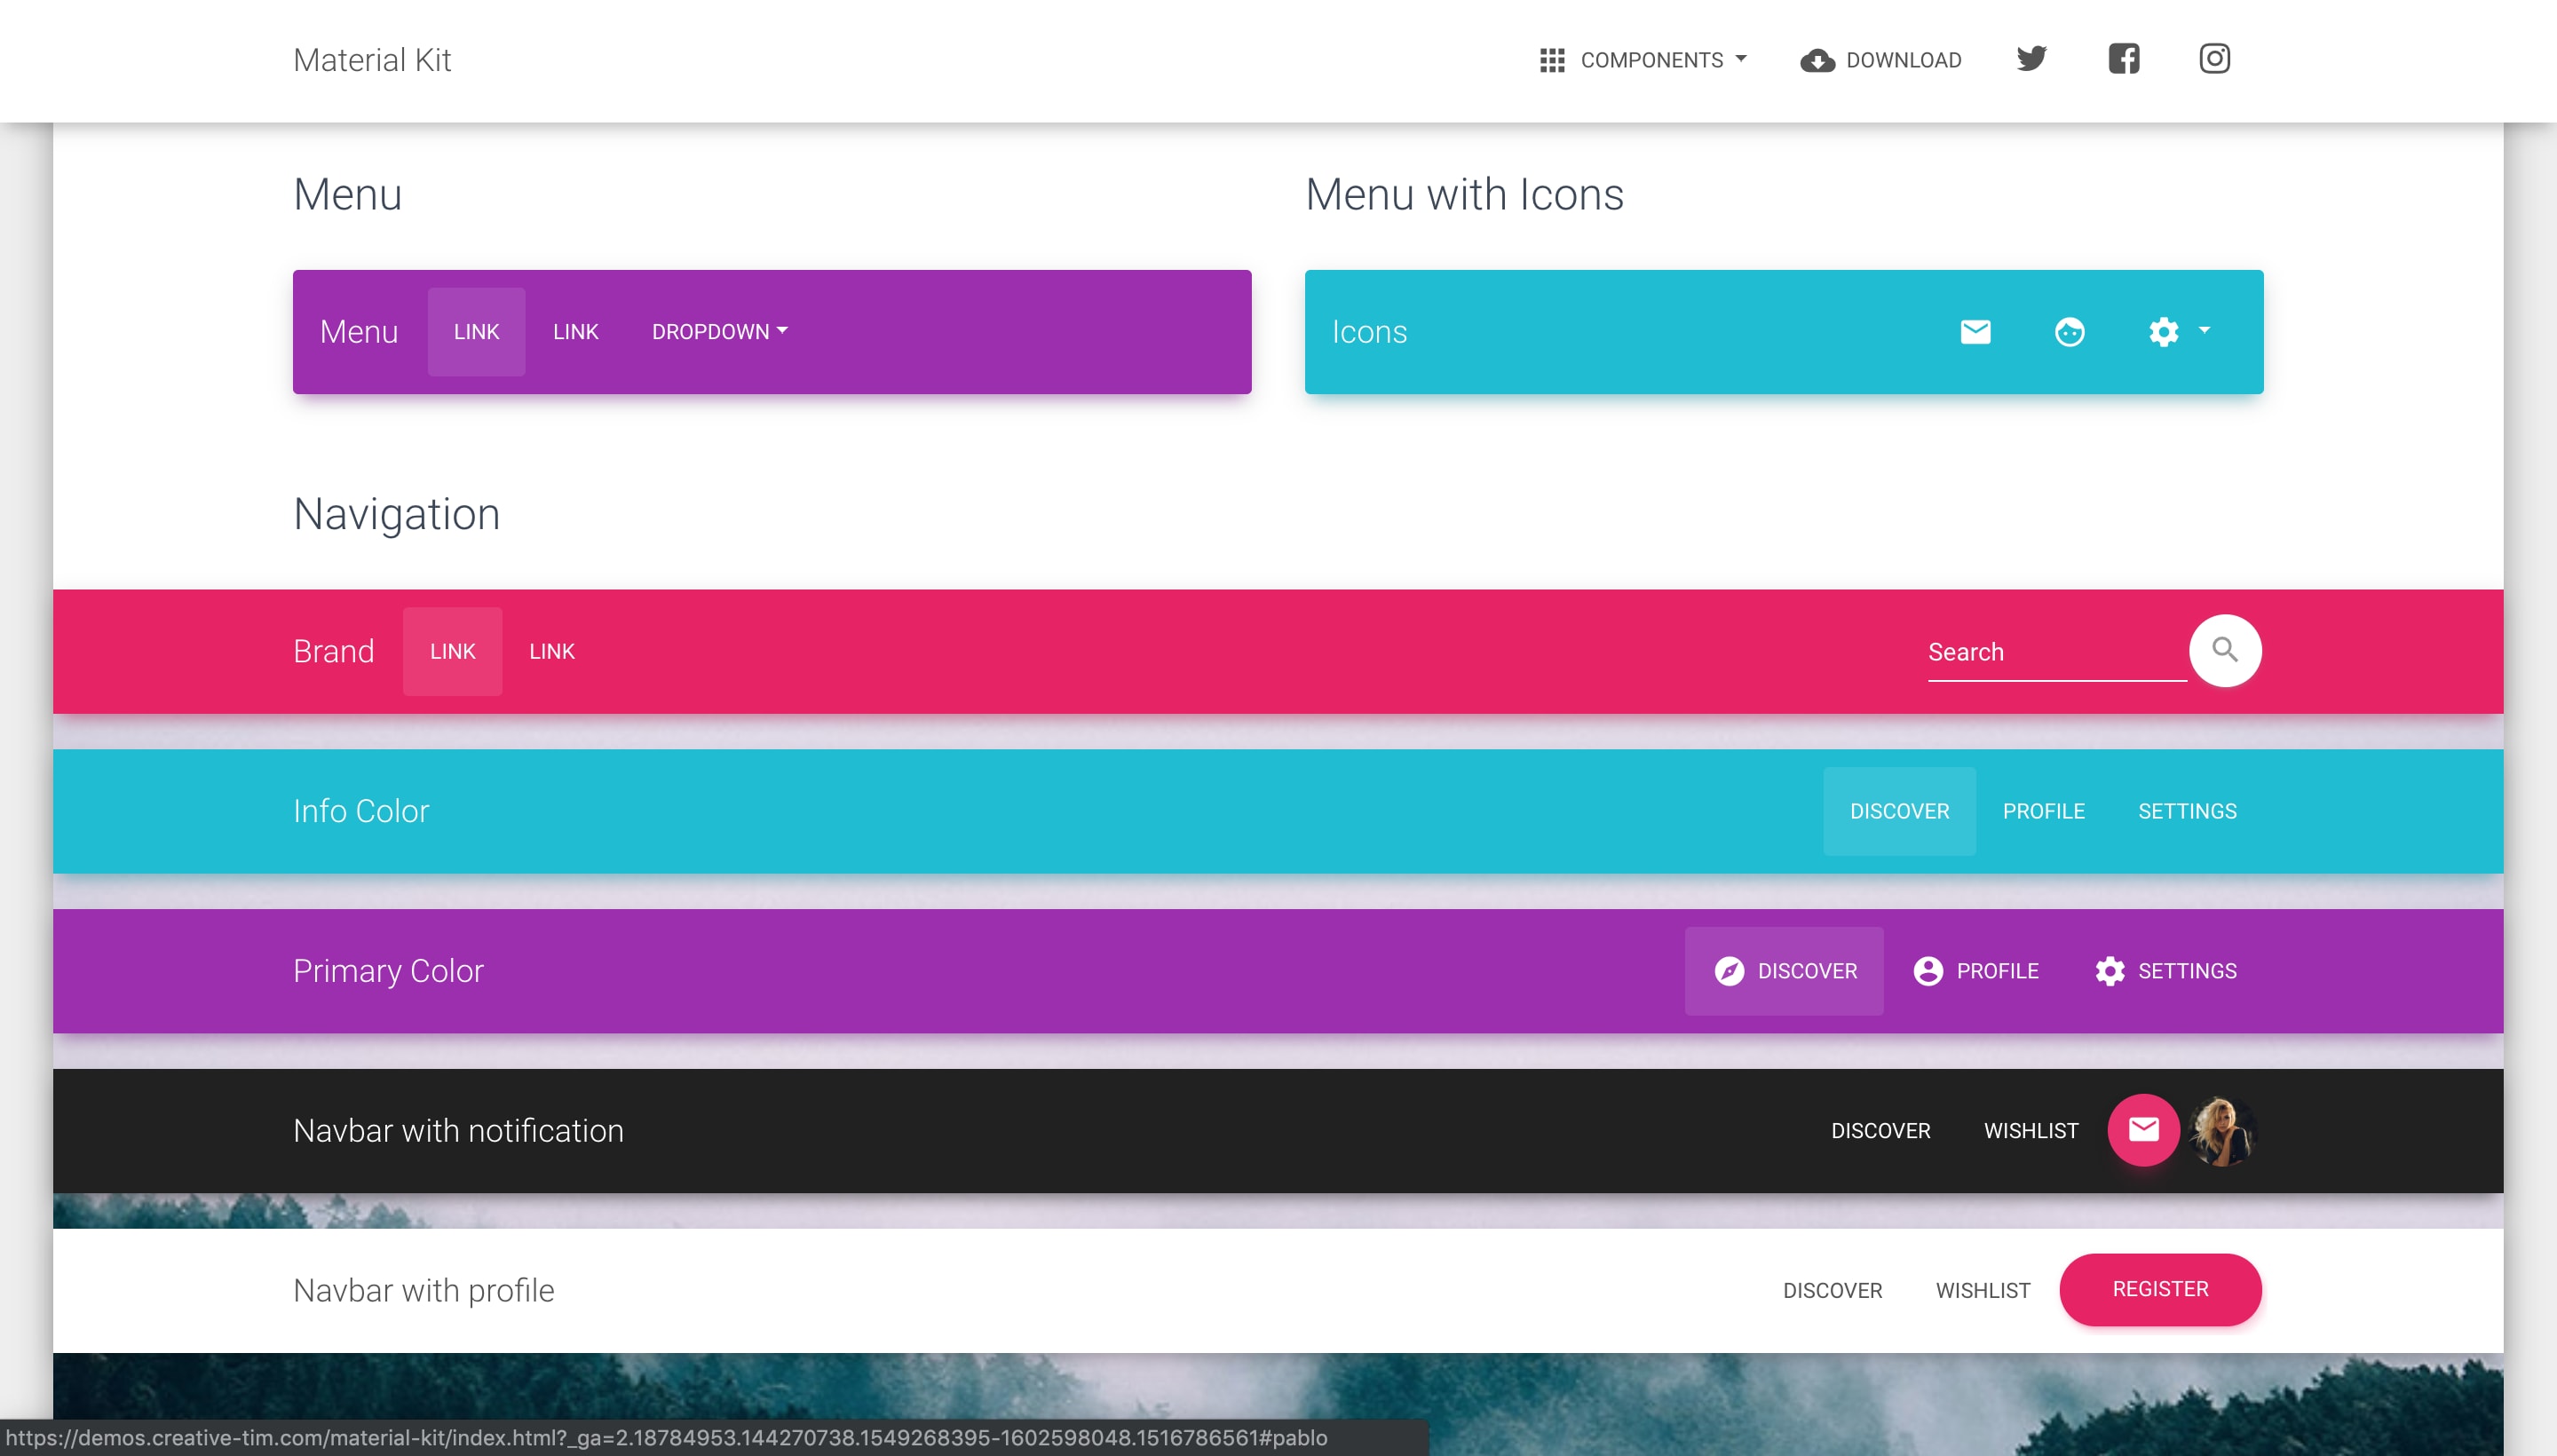
Task: Click the pink Register button
Action: pos(2160,1289)
